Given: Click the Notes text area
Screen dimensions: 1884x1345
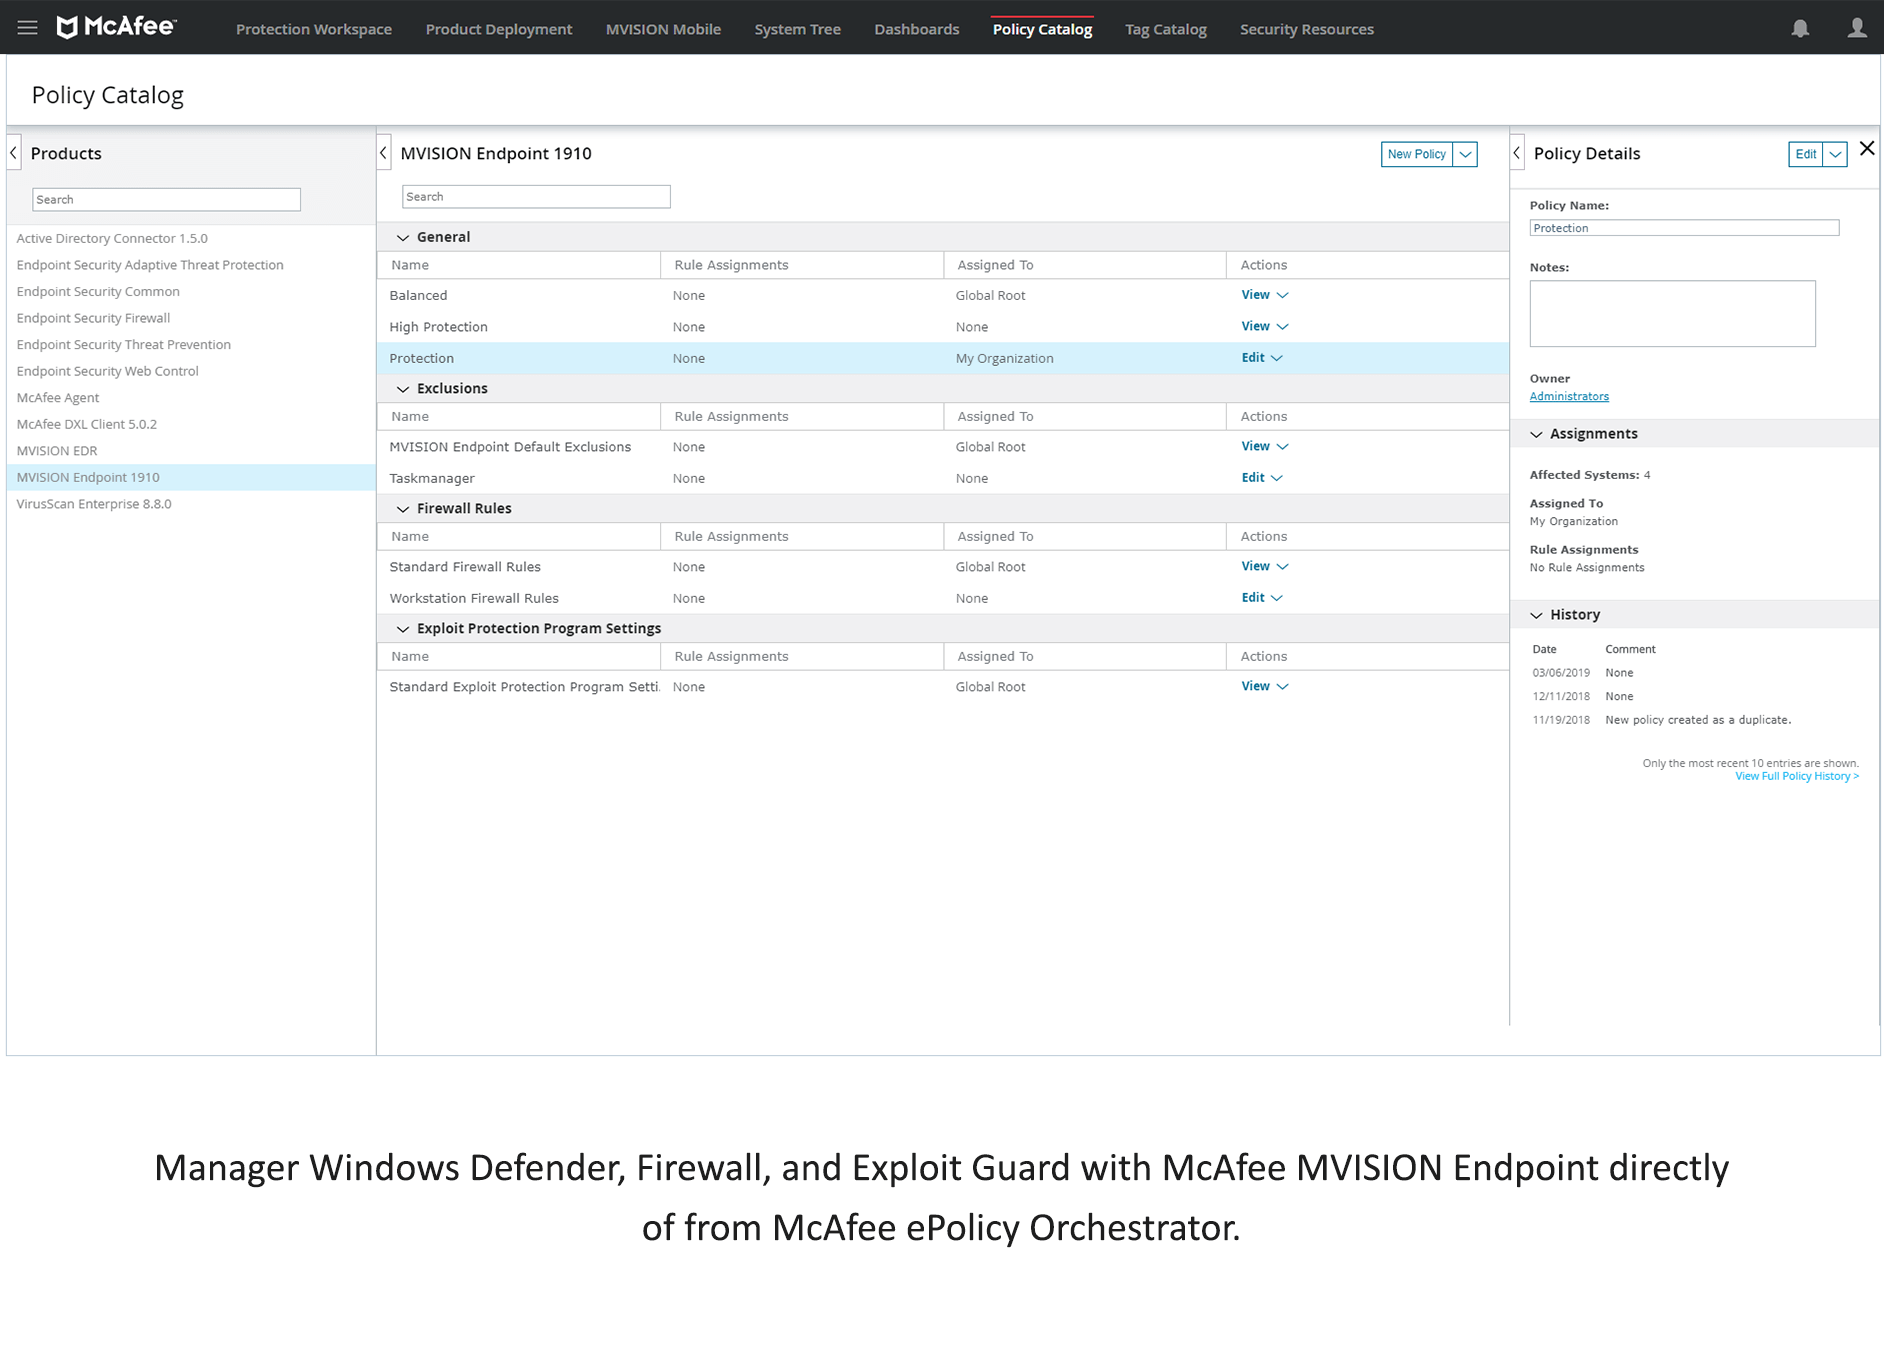Looking at the screenshot, I should click(x=1672, y=313).
